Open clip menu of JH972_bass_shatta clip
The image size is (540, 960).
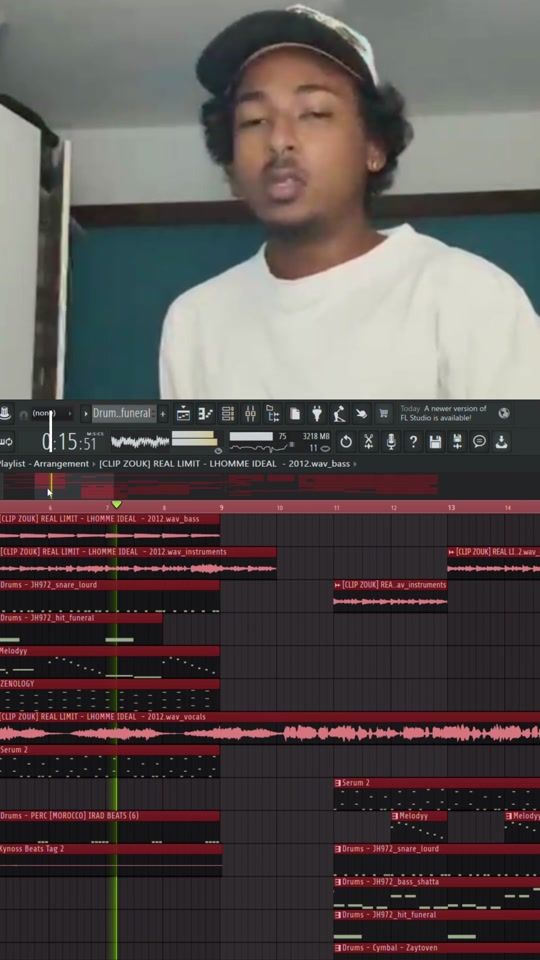pyautogui.click(x=337, y=882)
